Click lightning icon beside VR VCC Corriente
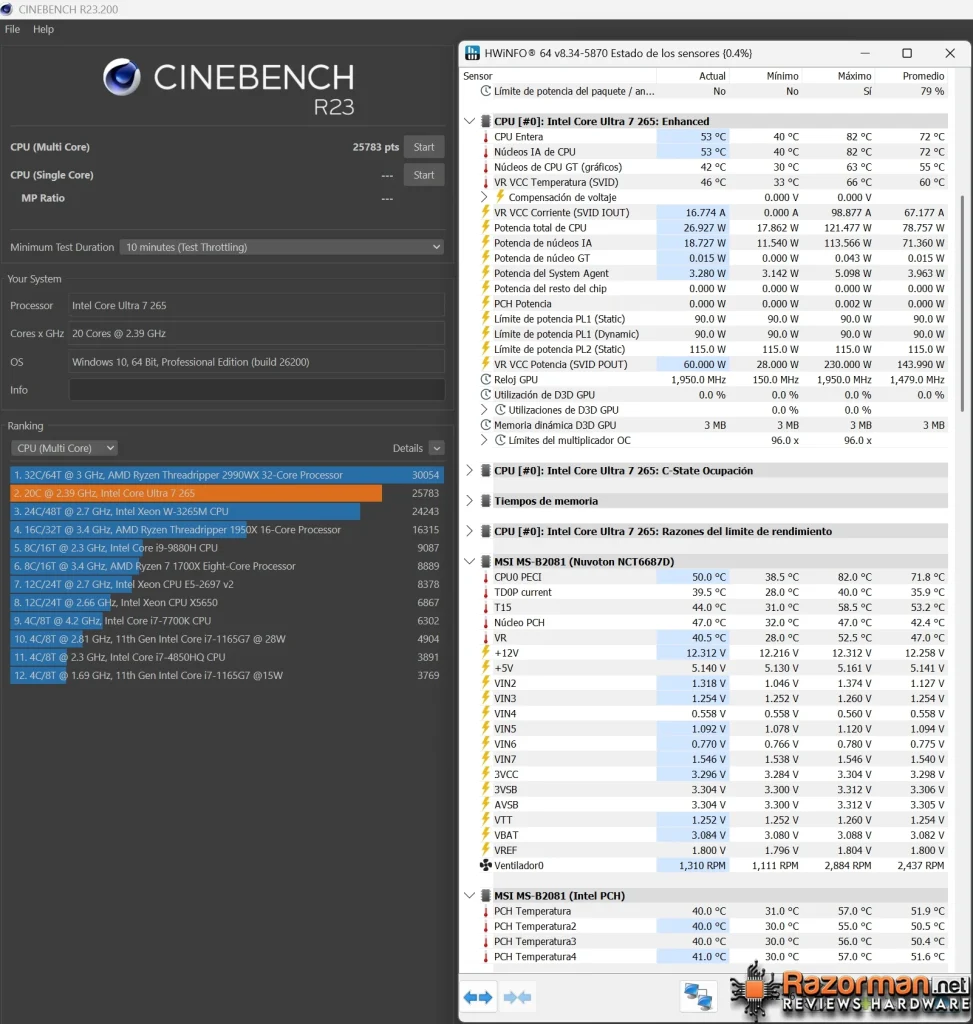The width and height of the screenshot is (973, 1024). (486, 212)
